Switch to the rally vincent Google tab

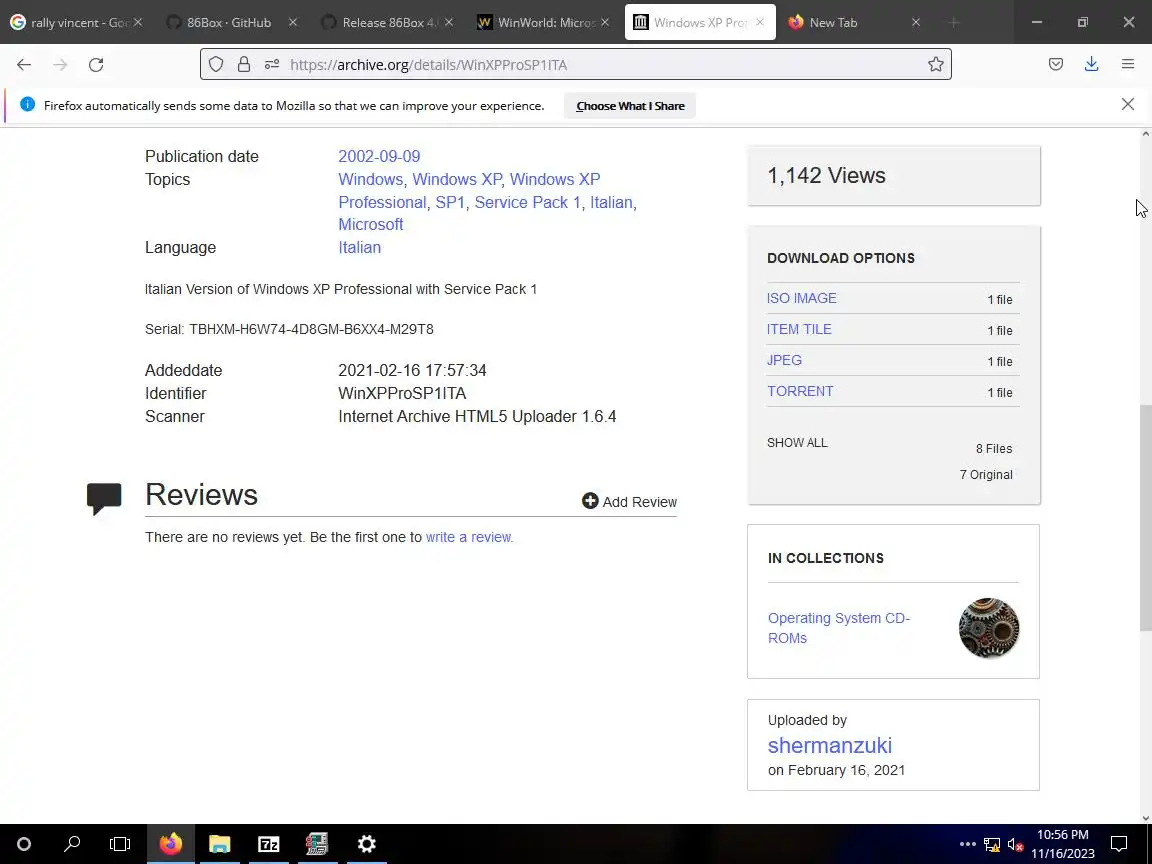click(x=76, y=23)
